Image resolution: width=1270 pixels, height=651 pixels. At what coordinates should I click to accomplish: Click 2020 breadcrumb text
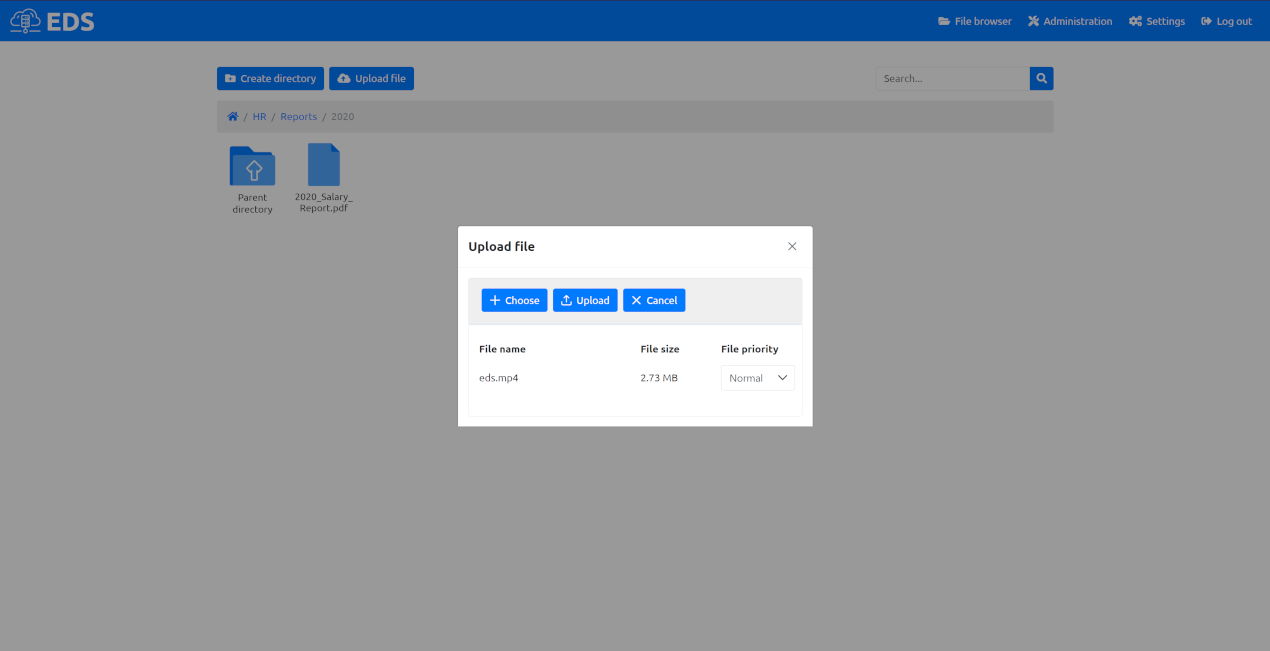pos(343,117)
